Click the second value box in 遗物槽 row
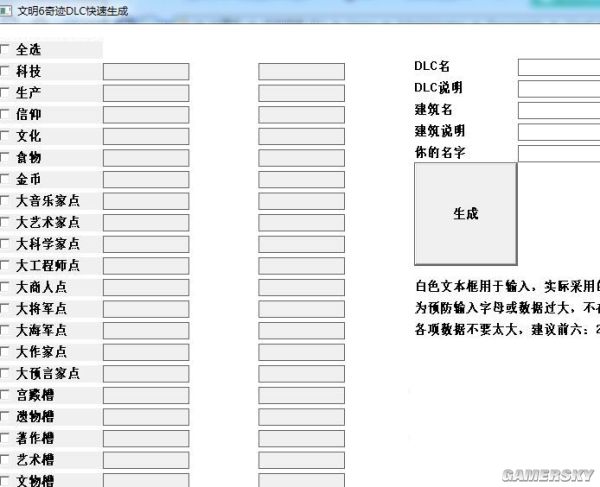Screen dimensions: 600x487 coord(302,417)
